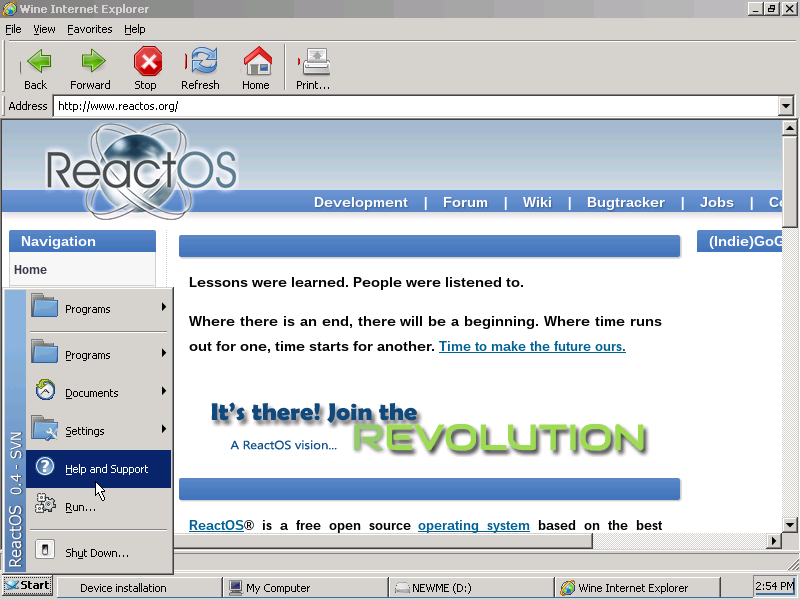The height and width of the screenshot is (600, 800).
Task: Open the address bar history dropdown arrow
Action: click(x=786, y=106)
